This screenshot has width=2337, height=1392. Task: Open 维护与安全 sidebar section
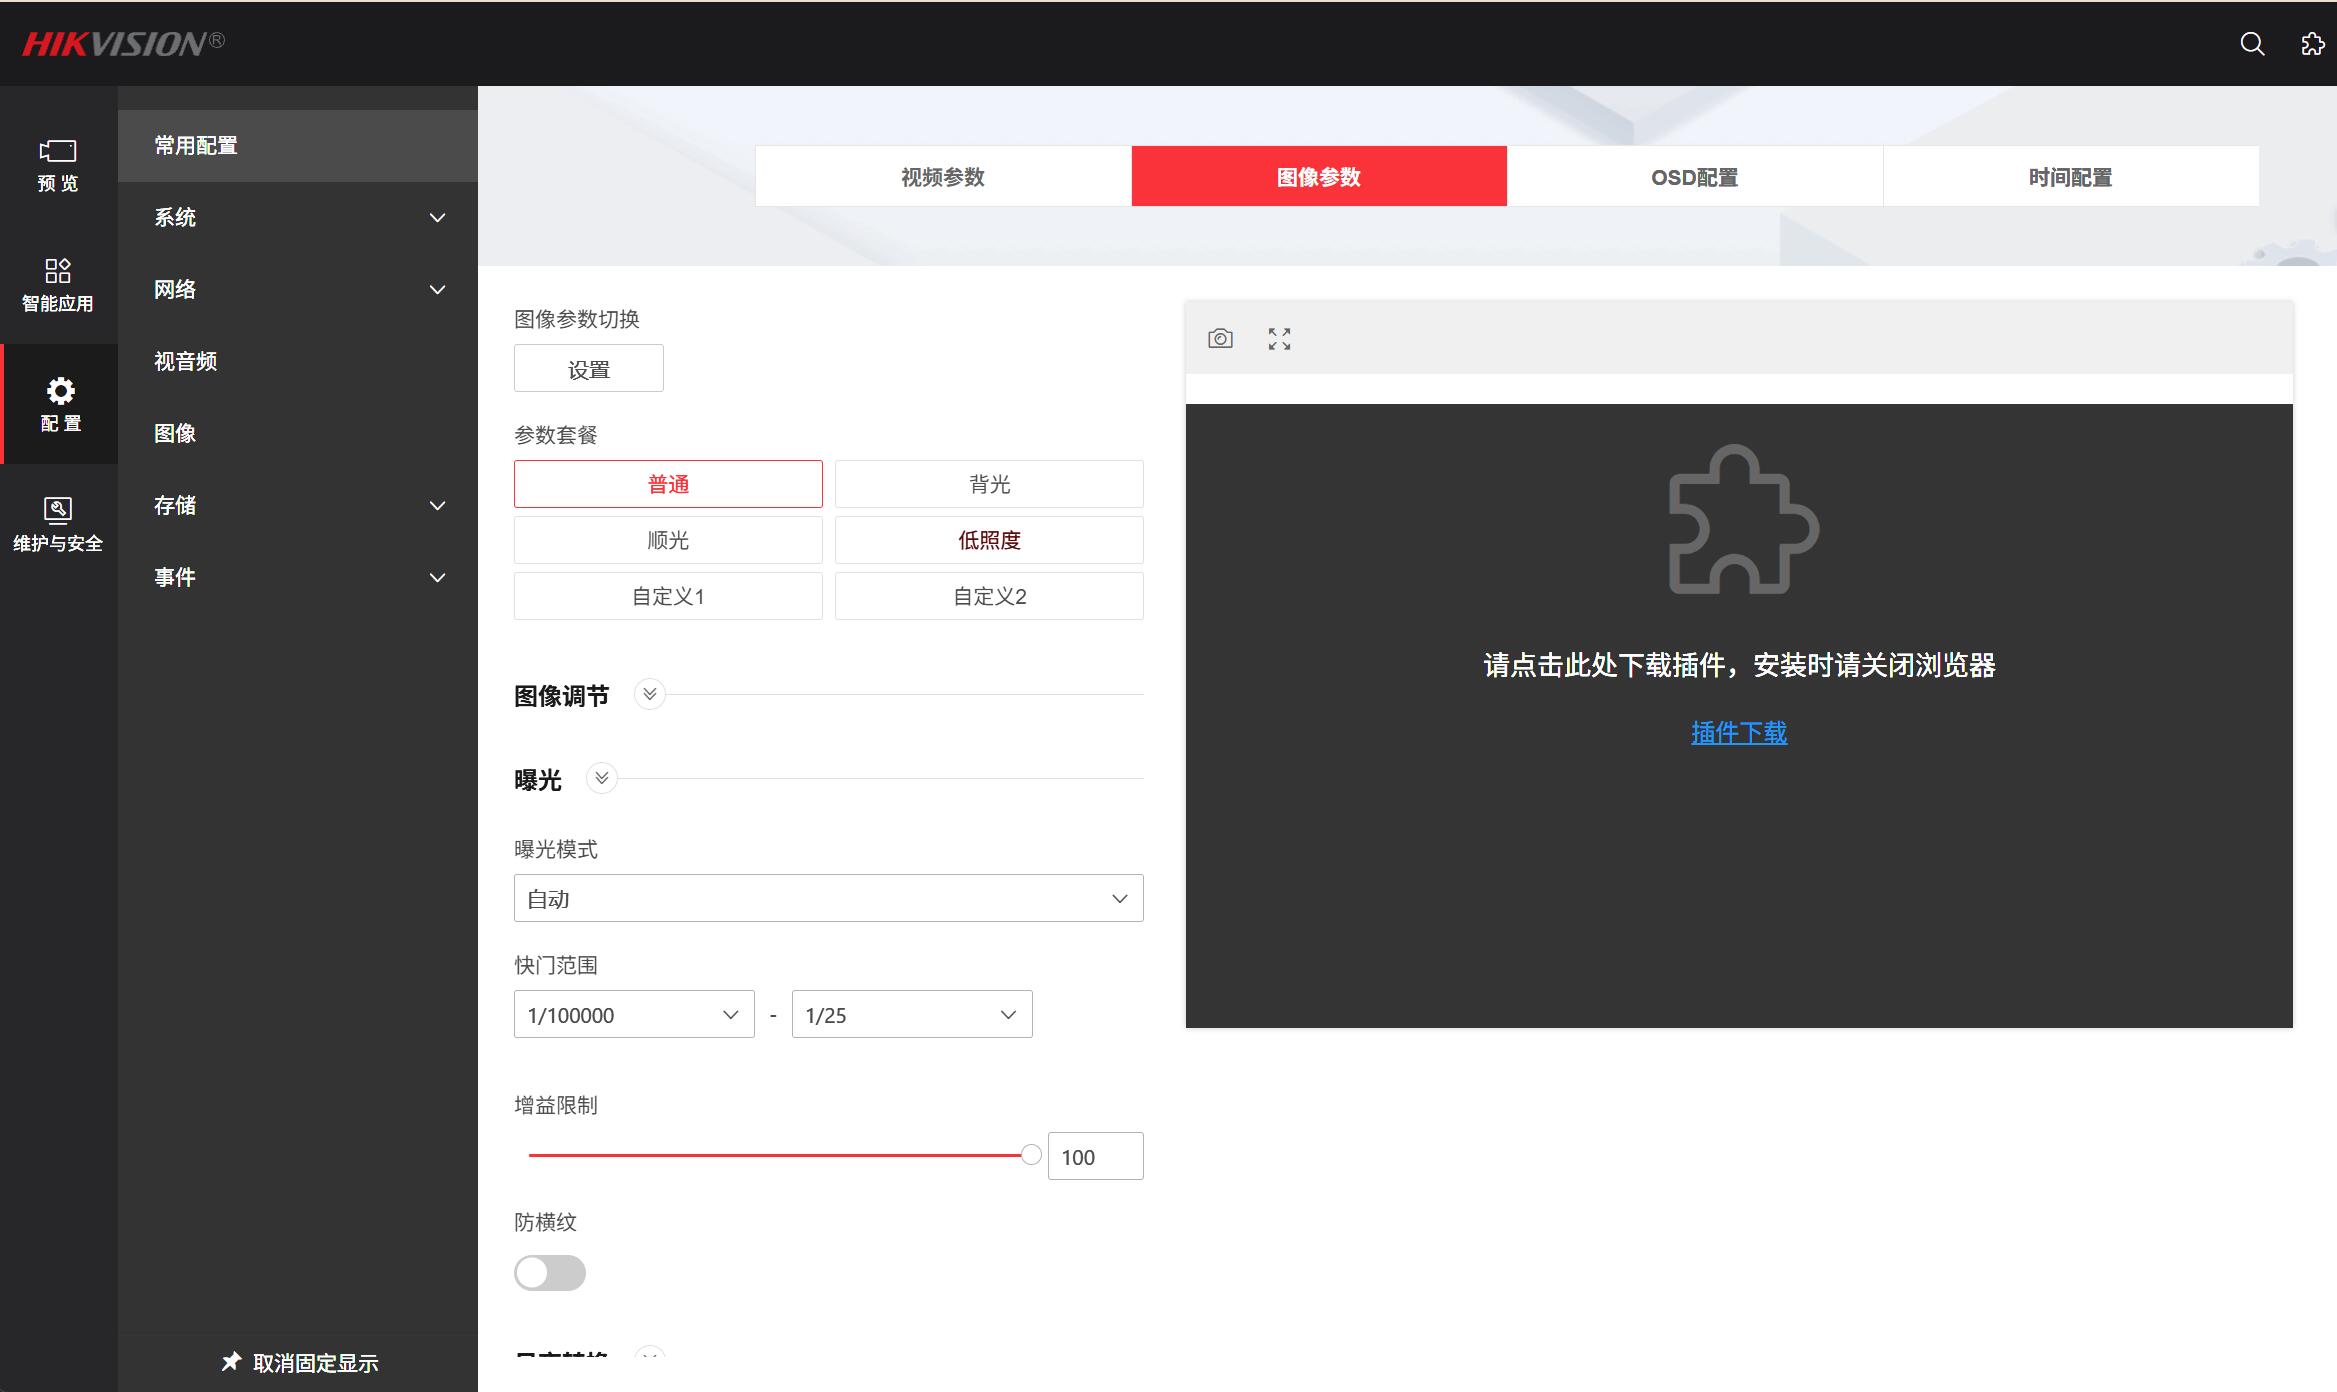pyautogui.click(x=58, y=524)
